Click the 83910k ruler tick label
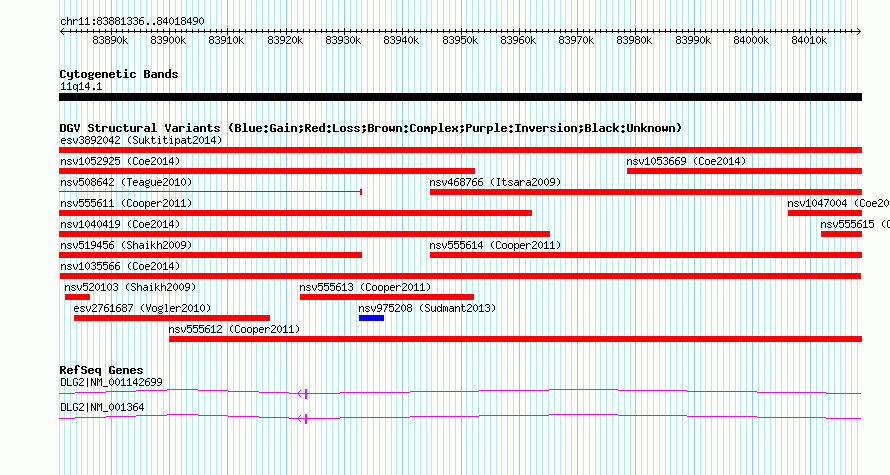 pyautogui.click(x=226, y=40)
